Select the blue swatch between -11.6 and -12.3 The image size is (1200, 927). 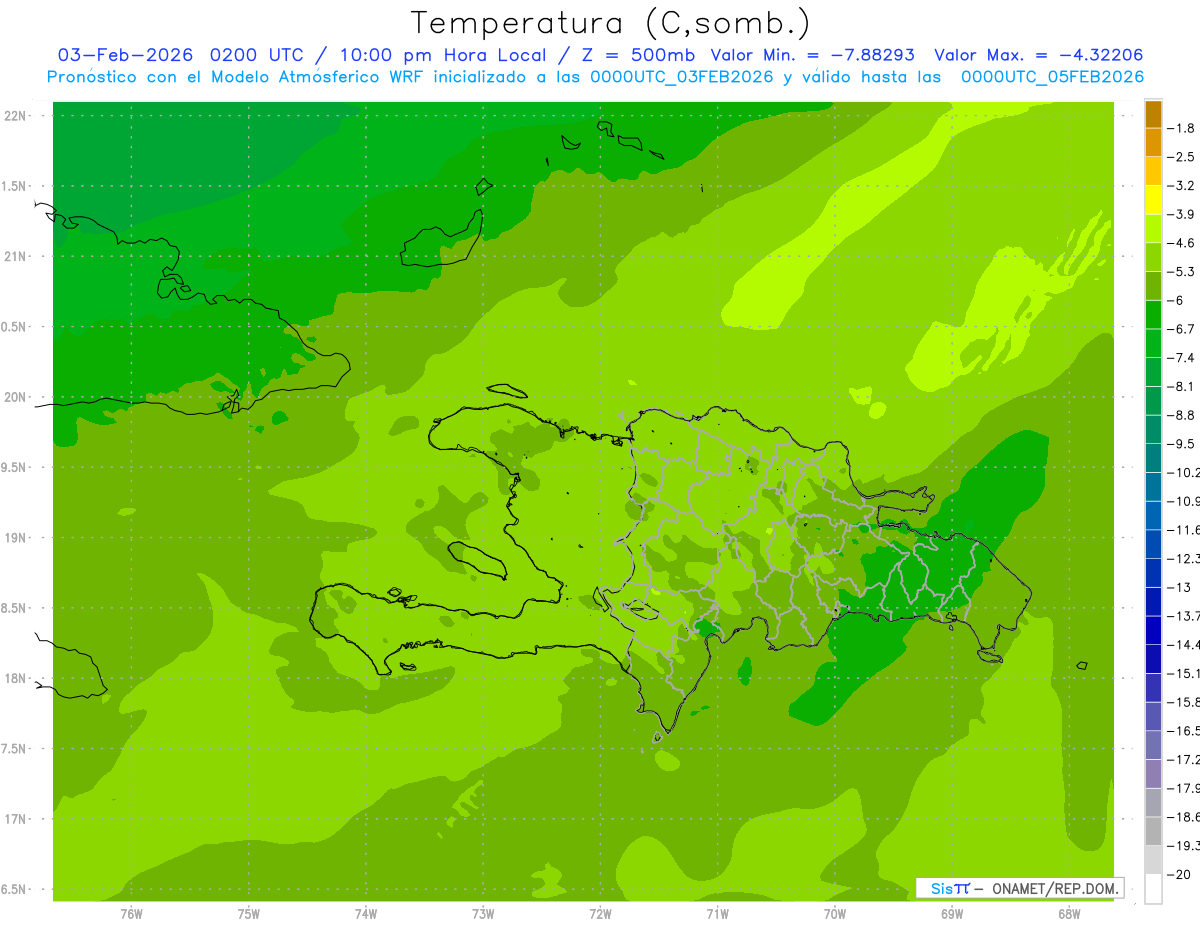coord(1153,543)
